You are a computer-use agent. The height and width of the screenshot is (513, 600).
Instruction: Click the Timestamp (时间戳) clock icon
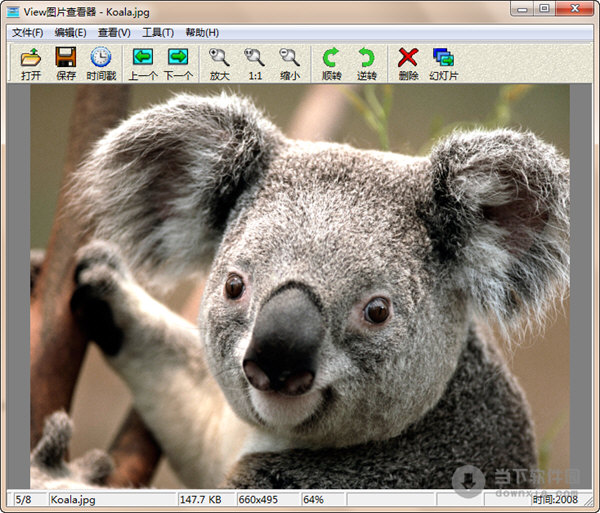pos(101,57)
